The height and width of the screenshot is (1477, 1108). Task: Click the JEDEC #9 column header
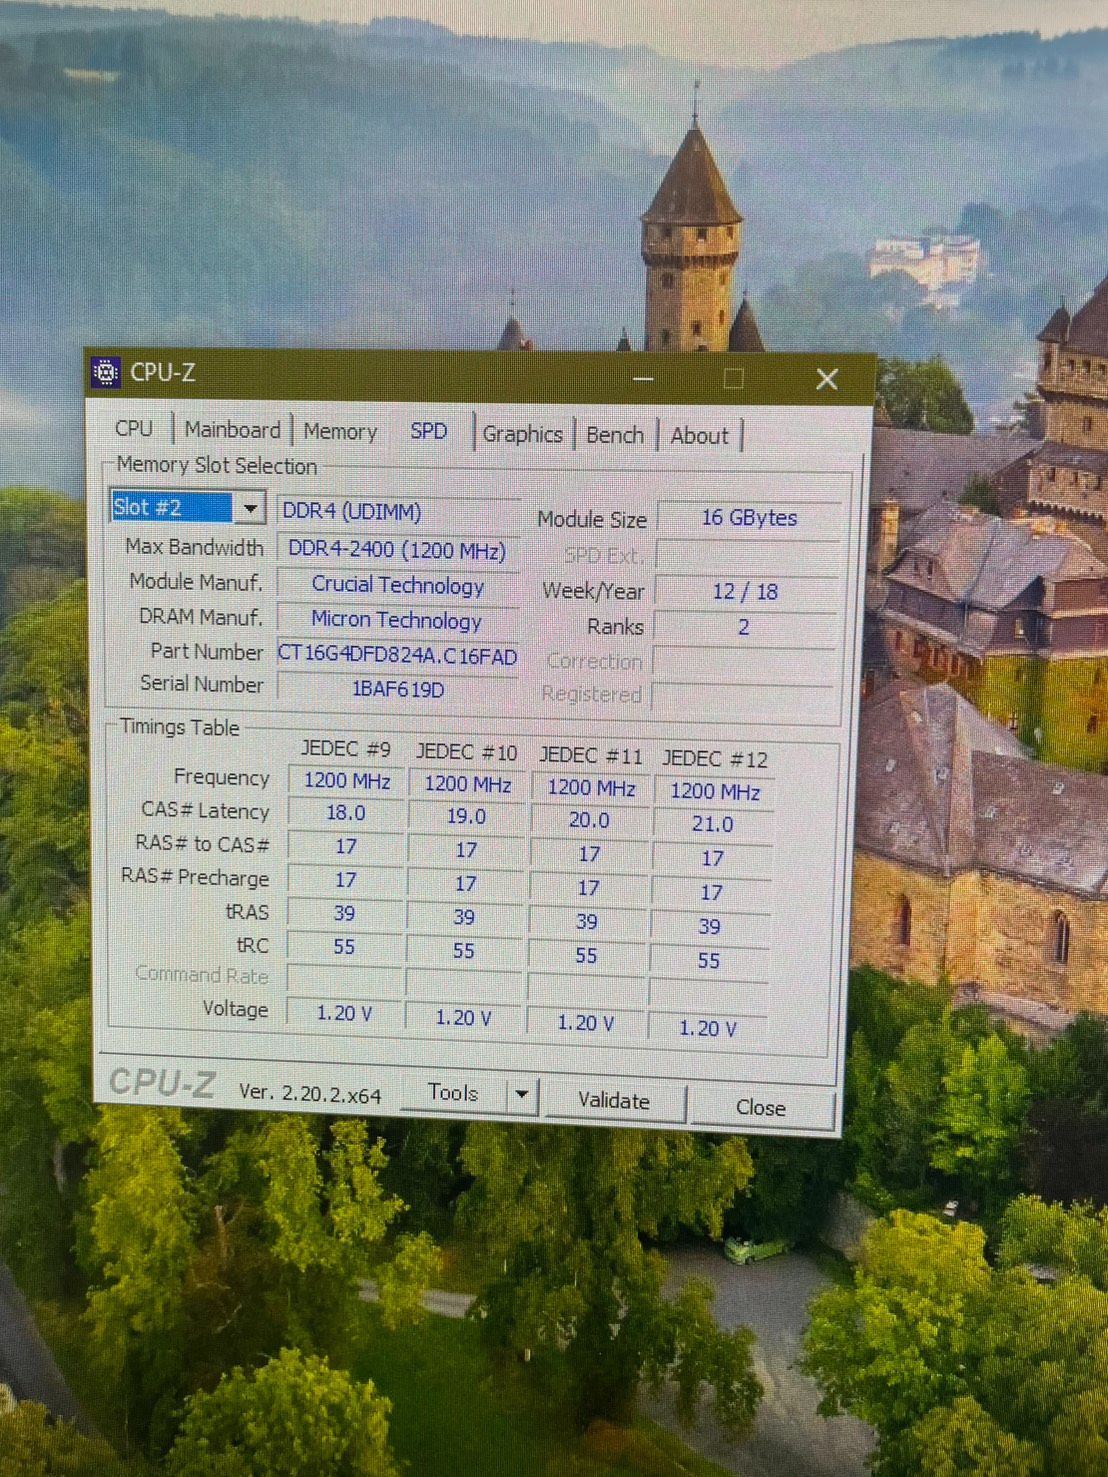(x=346, y=749)
